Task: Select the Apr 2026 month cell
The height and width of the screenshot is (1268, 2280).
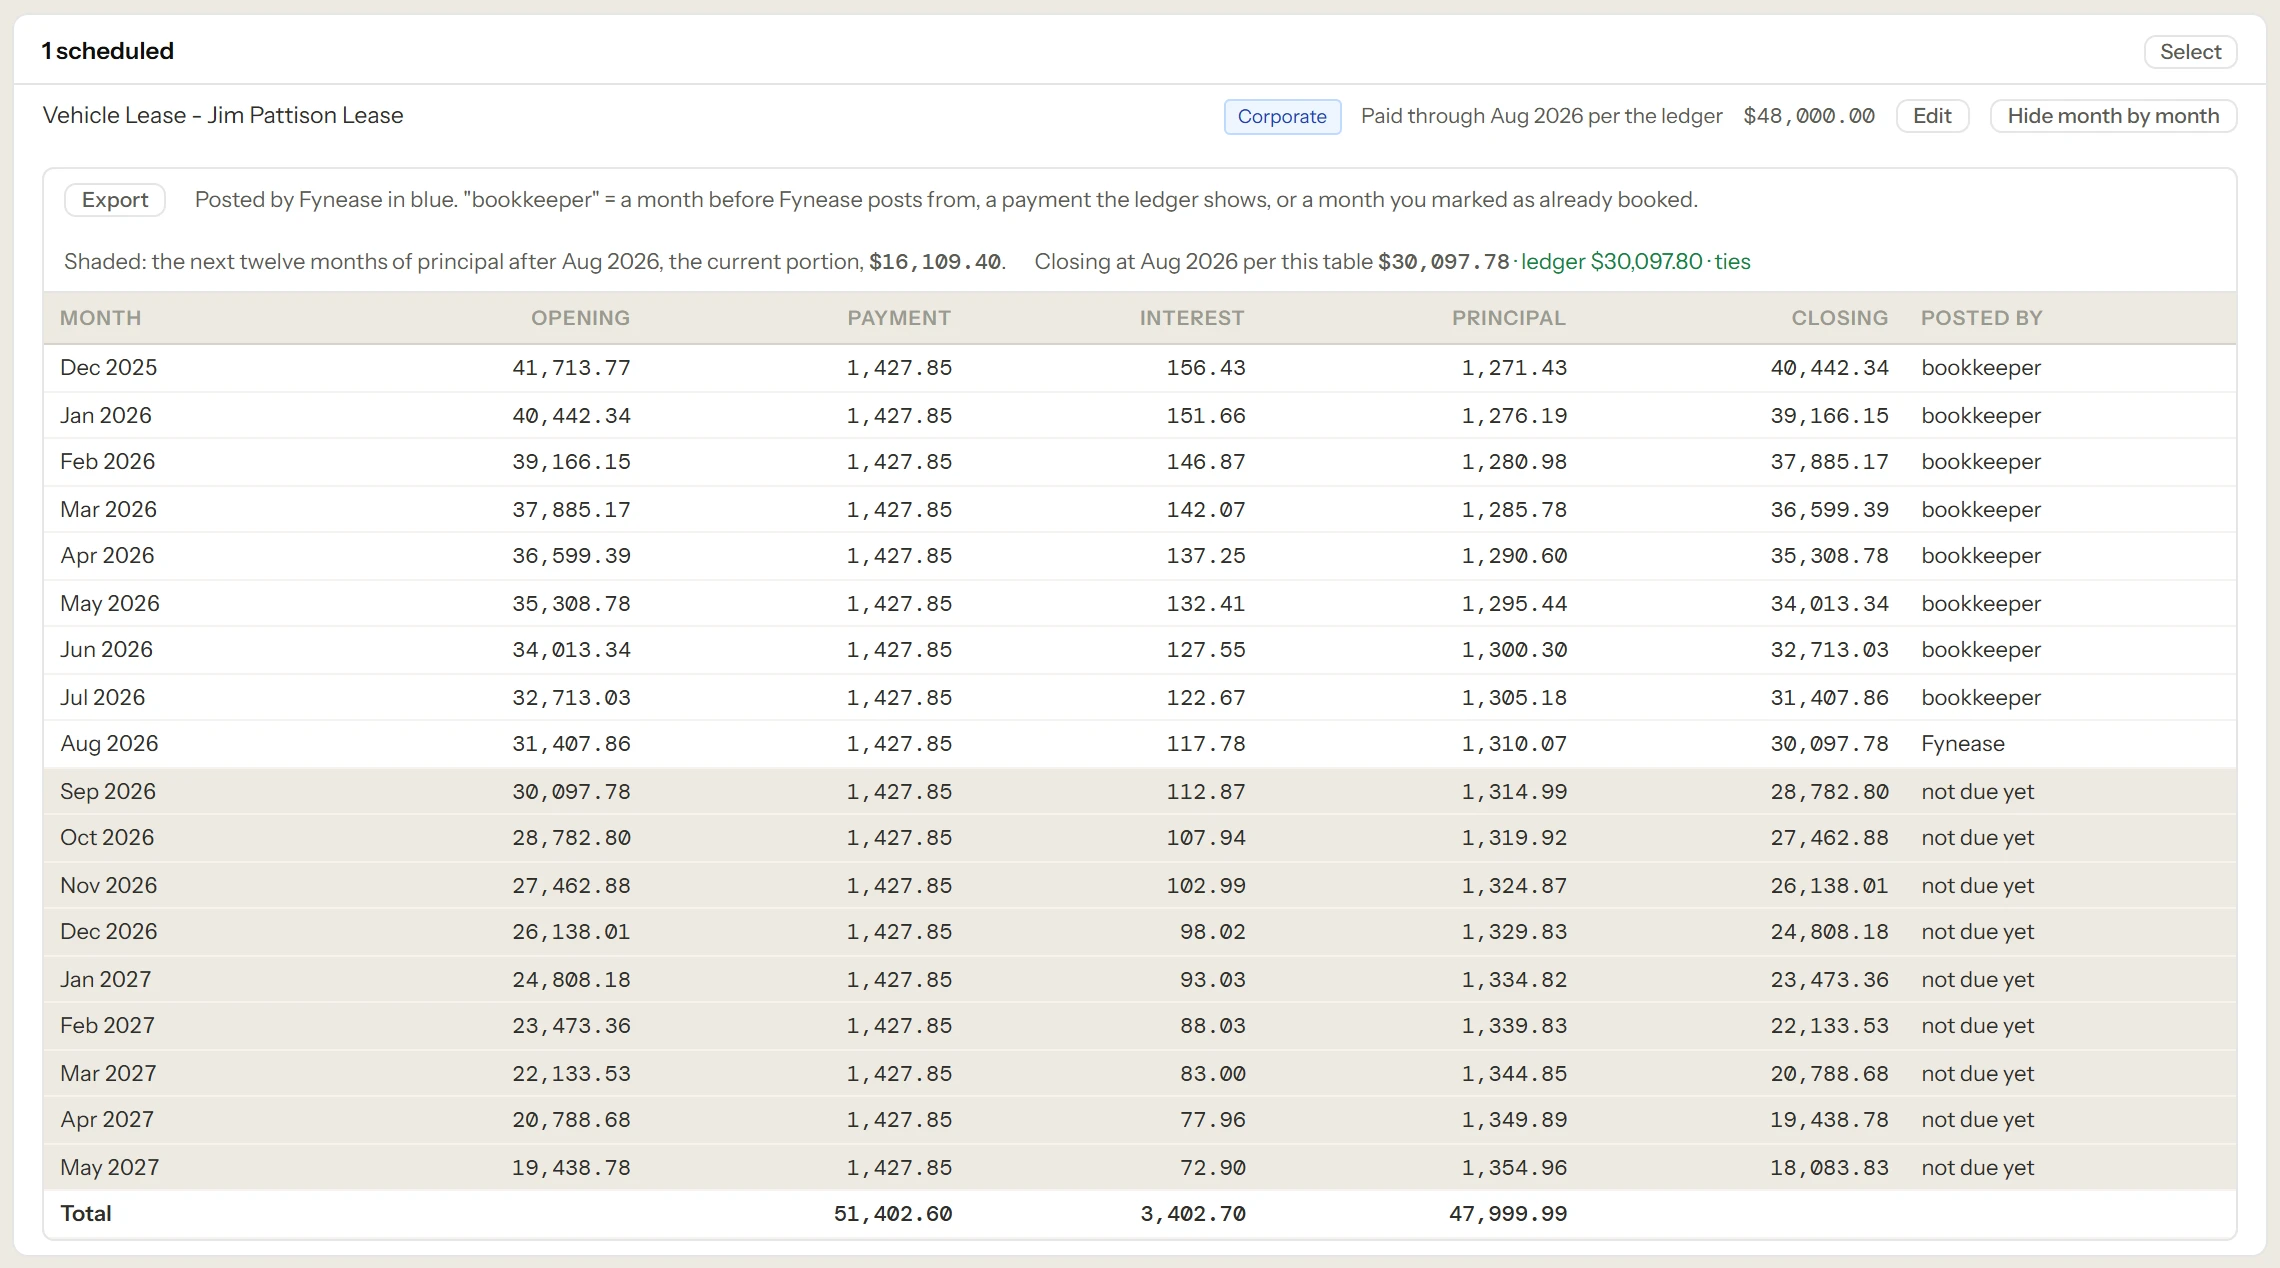Action: [x=107, y=555]
